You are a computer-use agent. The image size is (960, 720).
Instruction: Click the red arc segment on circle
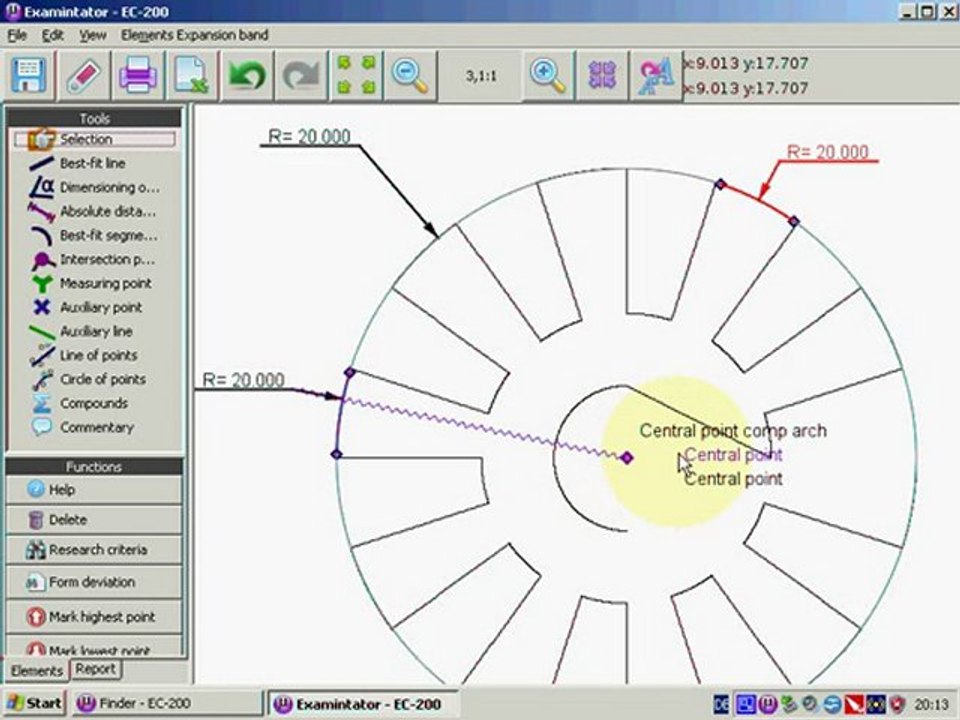759,199
